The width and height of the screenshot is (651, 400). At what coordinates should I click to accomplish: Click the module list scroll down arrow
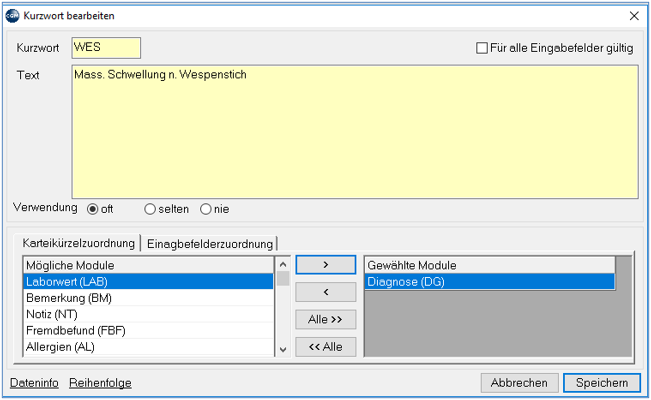click(x=283, y=350)
